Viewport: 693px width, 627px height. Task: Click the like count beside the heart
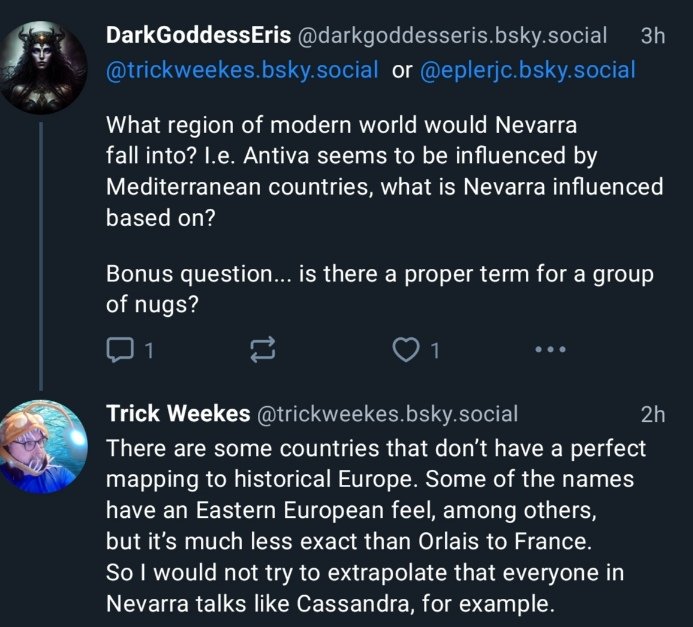pos(434,350)
